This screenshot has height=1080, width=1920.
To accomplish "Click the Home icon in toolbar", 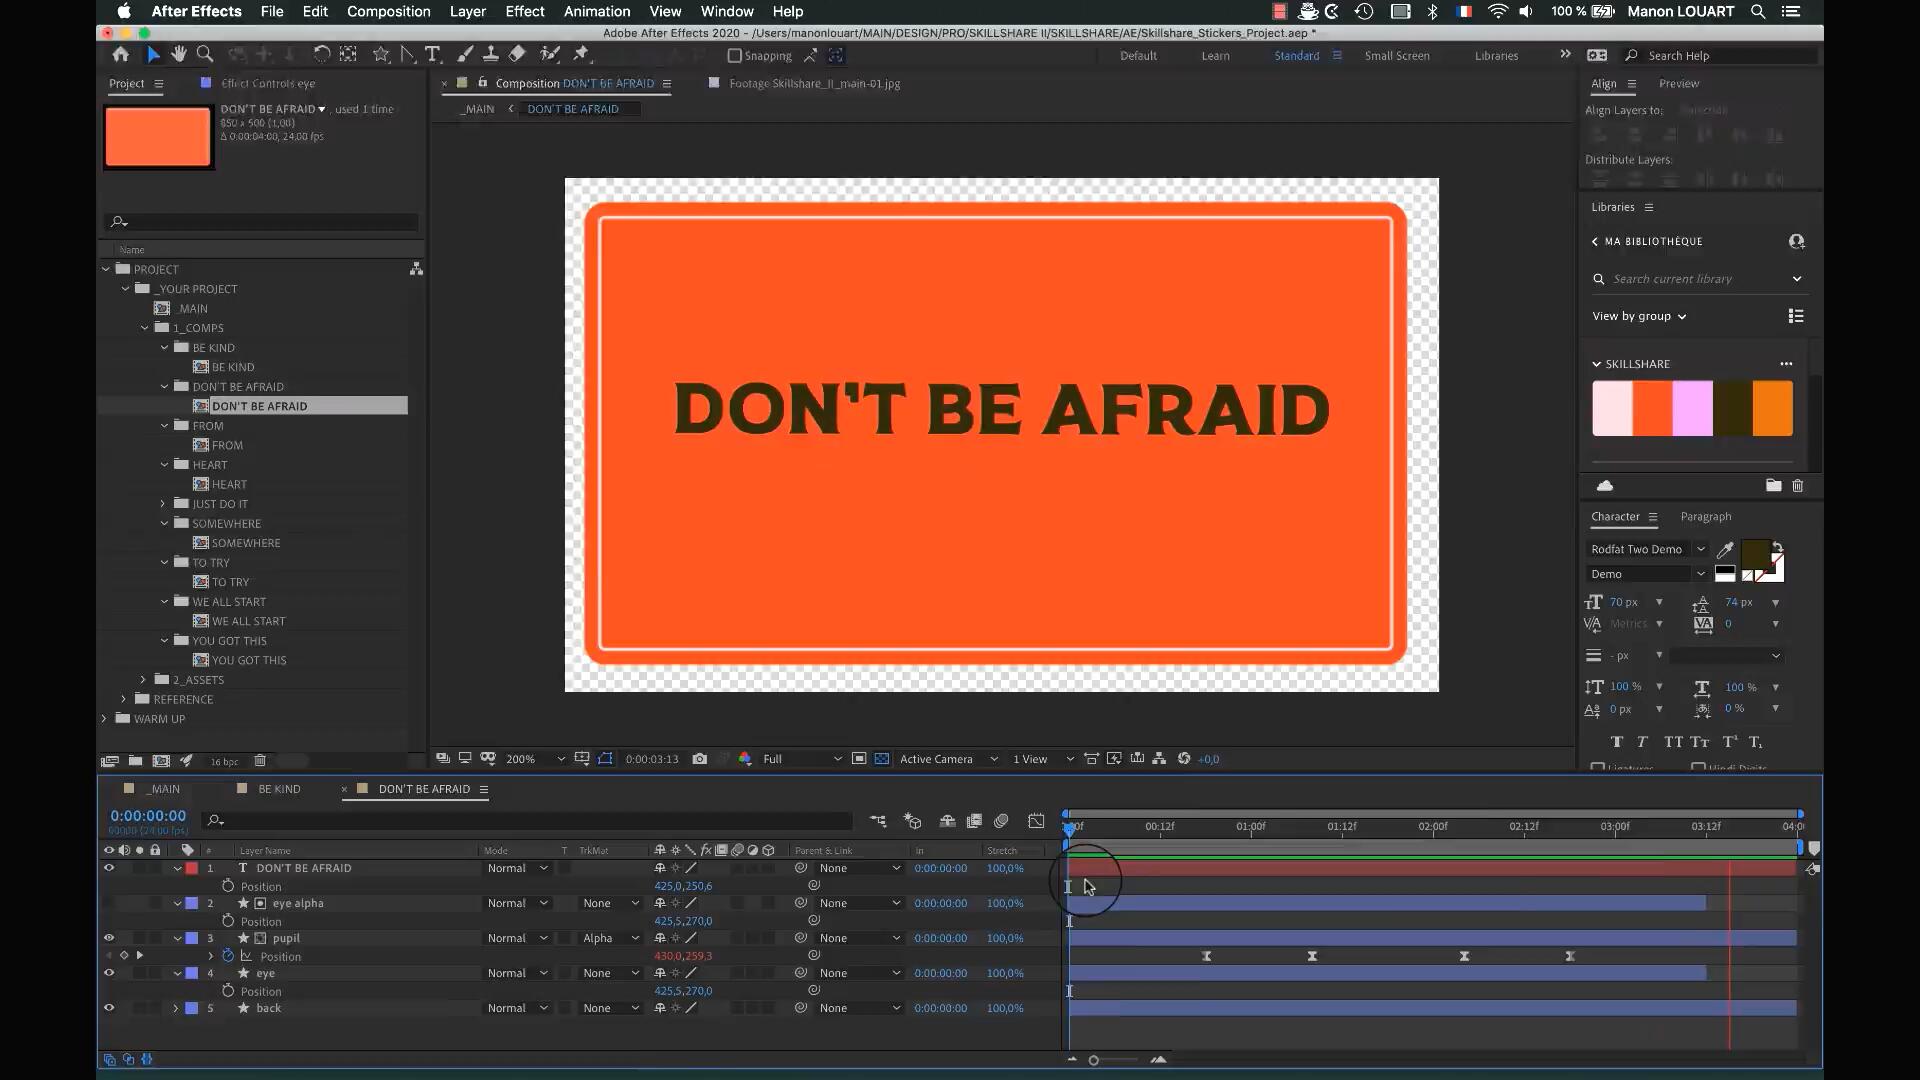I will [x=121, y=55].
